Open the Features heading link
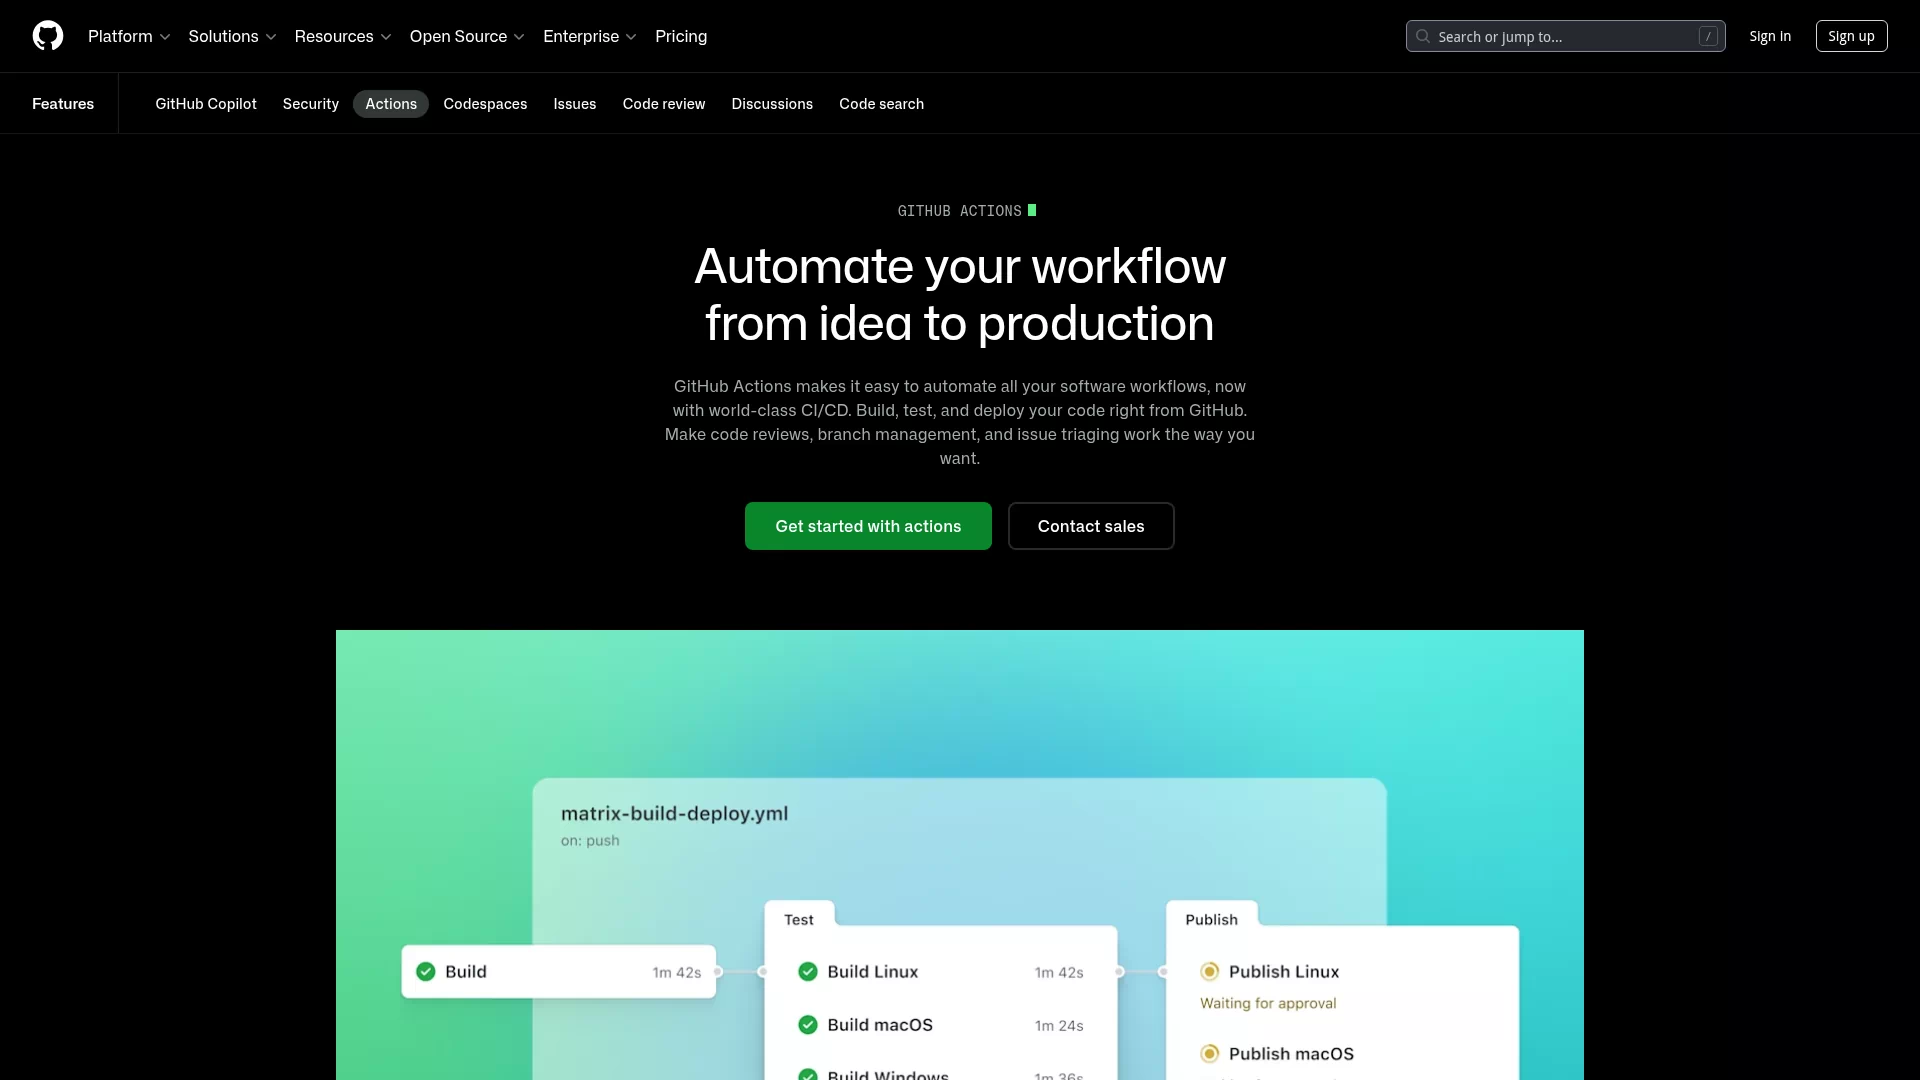 pos(63,104)
